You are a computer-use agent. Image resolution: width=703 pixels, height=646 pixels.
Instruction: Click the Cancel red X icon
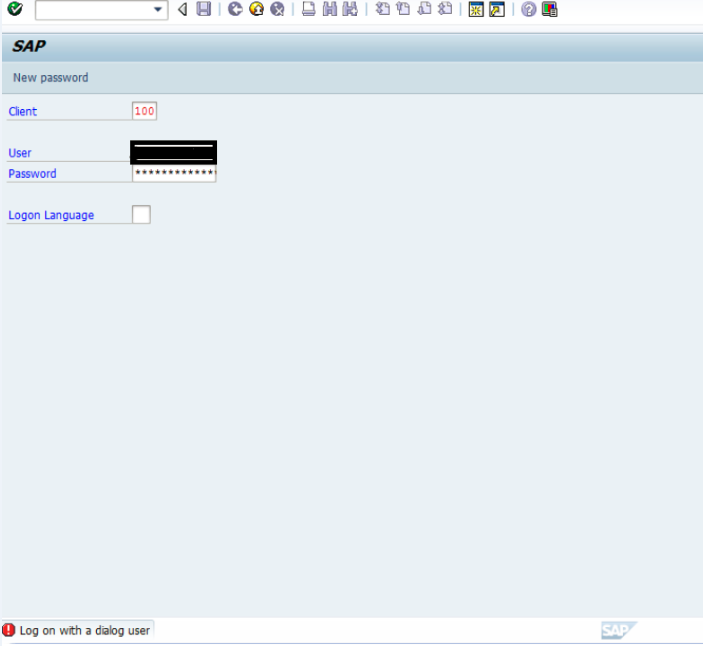tap(278, 9)
